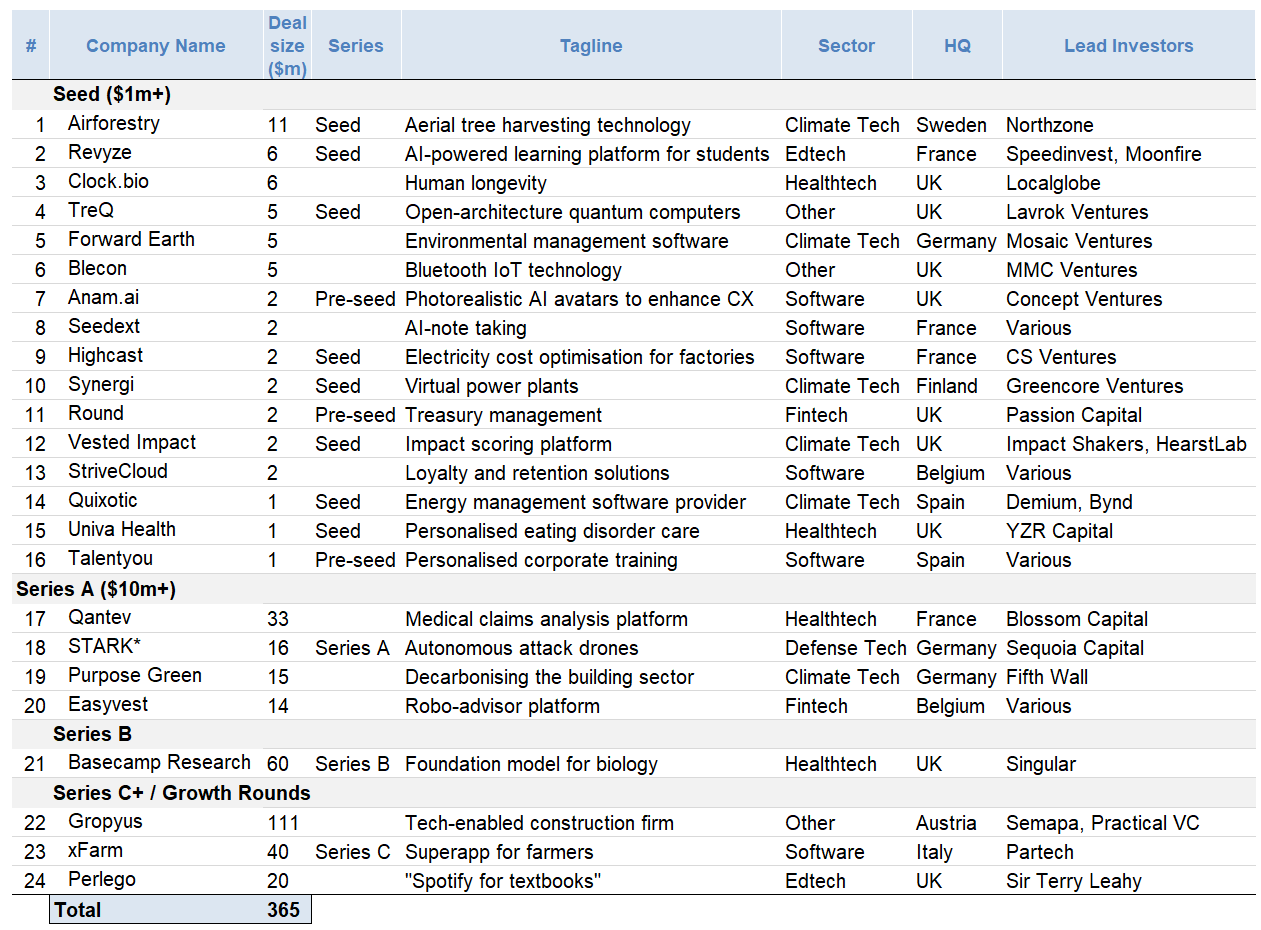Select the Sector column header
The width and height of the screenshot is (1261, 930).
pos(846,46)
